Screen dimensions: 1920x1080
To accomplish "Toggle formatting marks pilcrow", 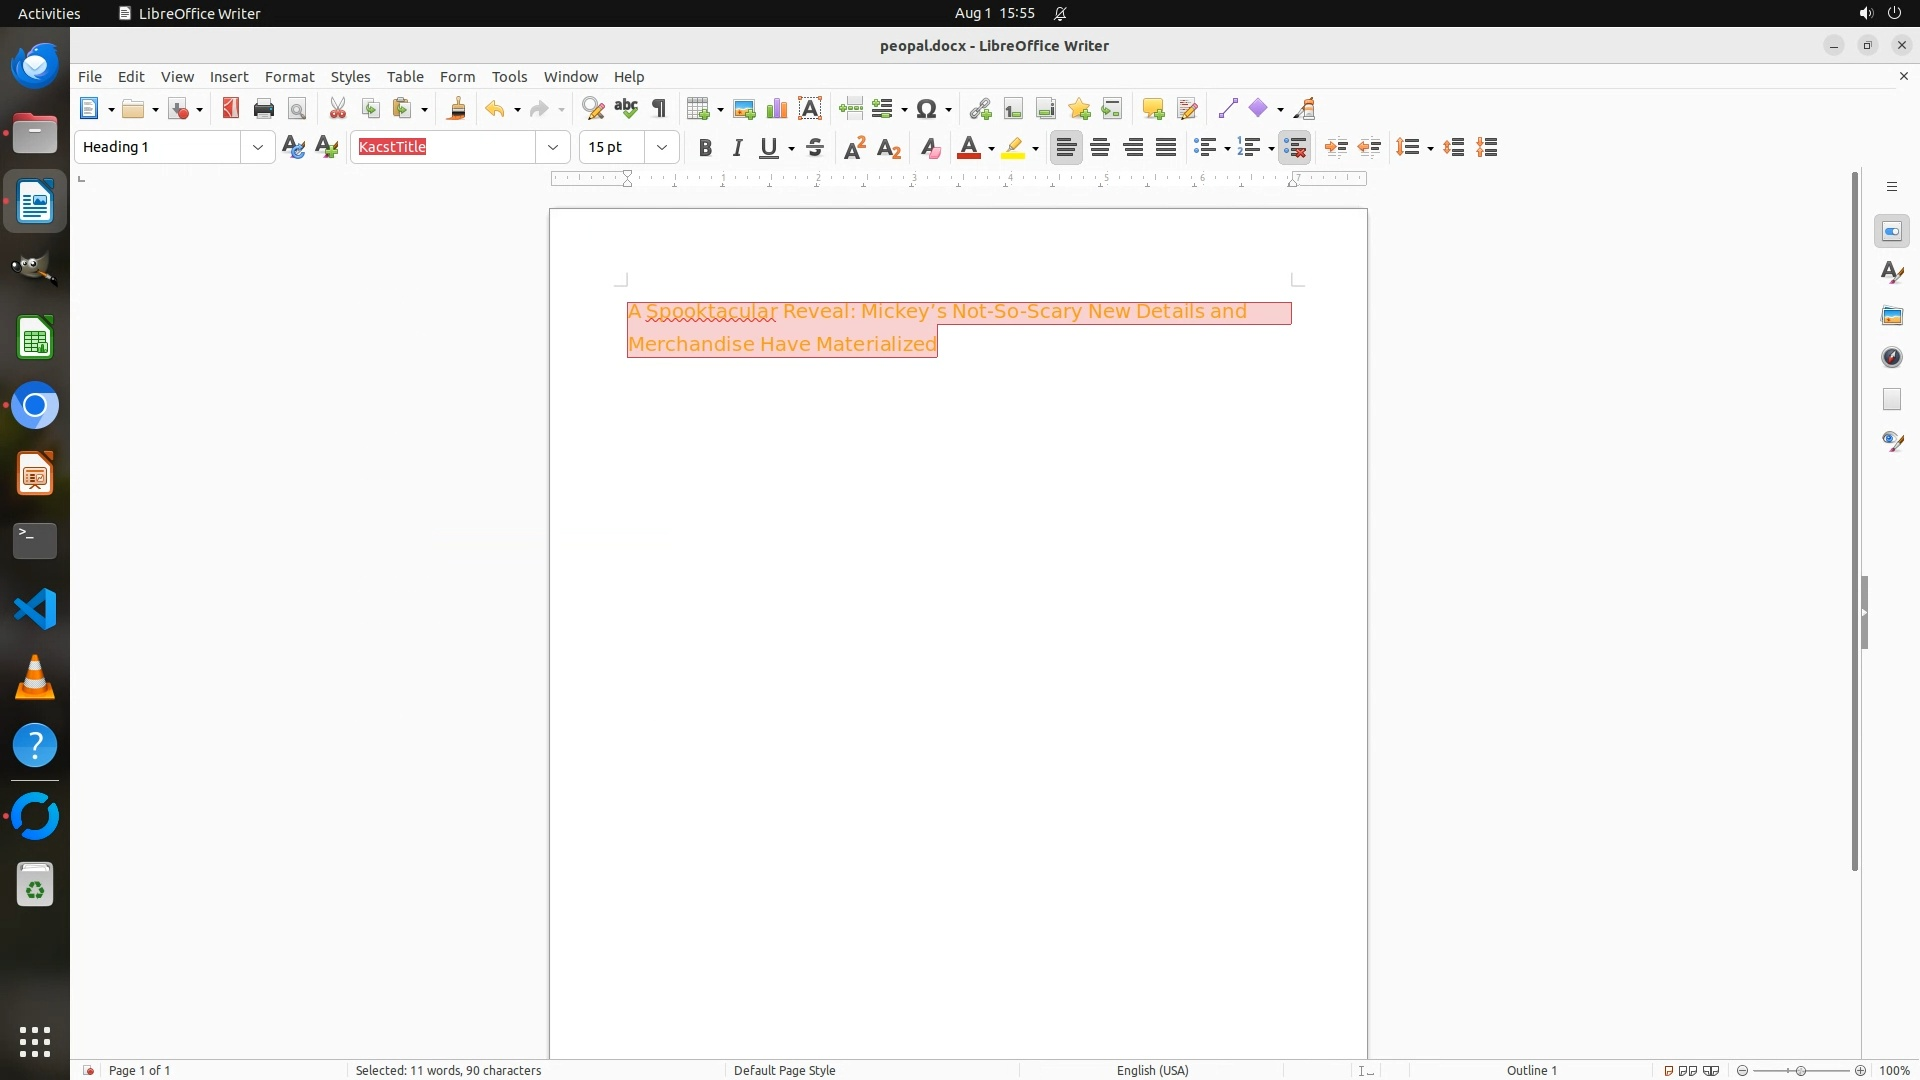I will (659, 109).
